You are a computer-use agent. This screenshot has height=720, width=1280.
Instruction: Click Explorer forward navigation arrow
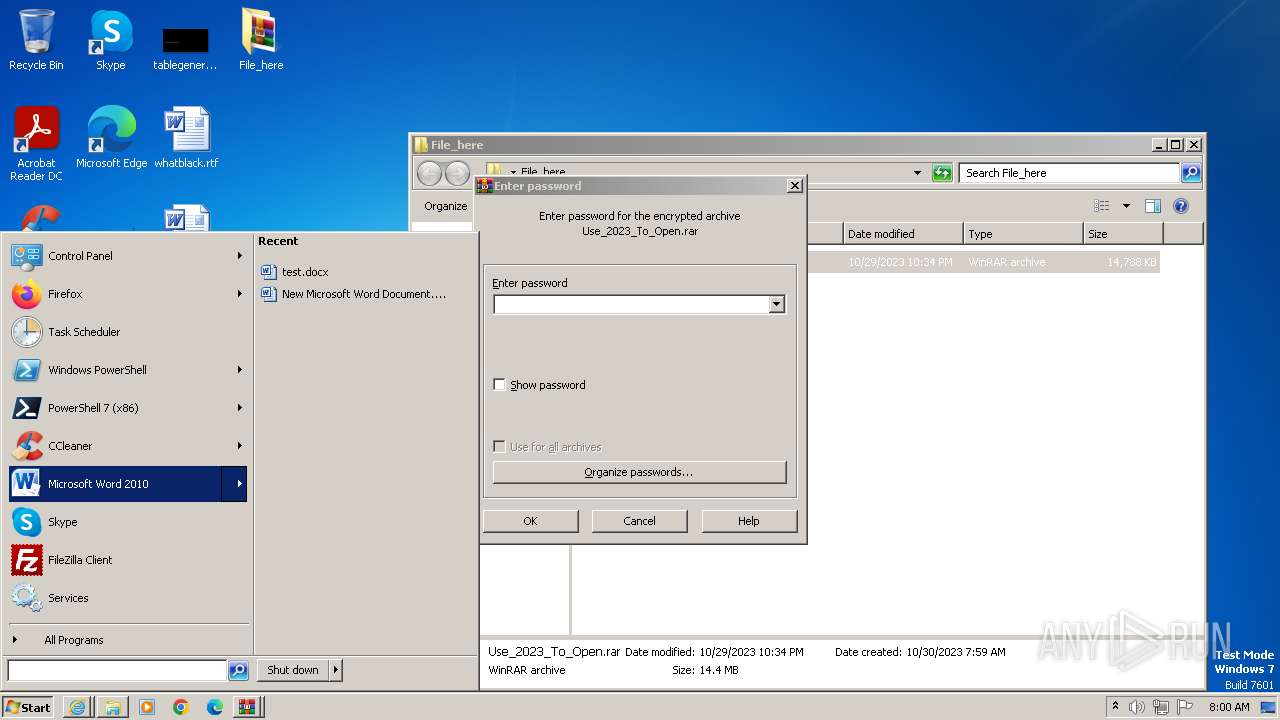pyautogui.click(x=457, y=173)
